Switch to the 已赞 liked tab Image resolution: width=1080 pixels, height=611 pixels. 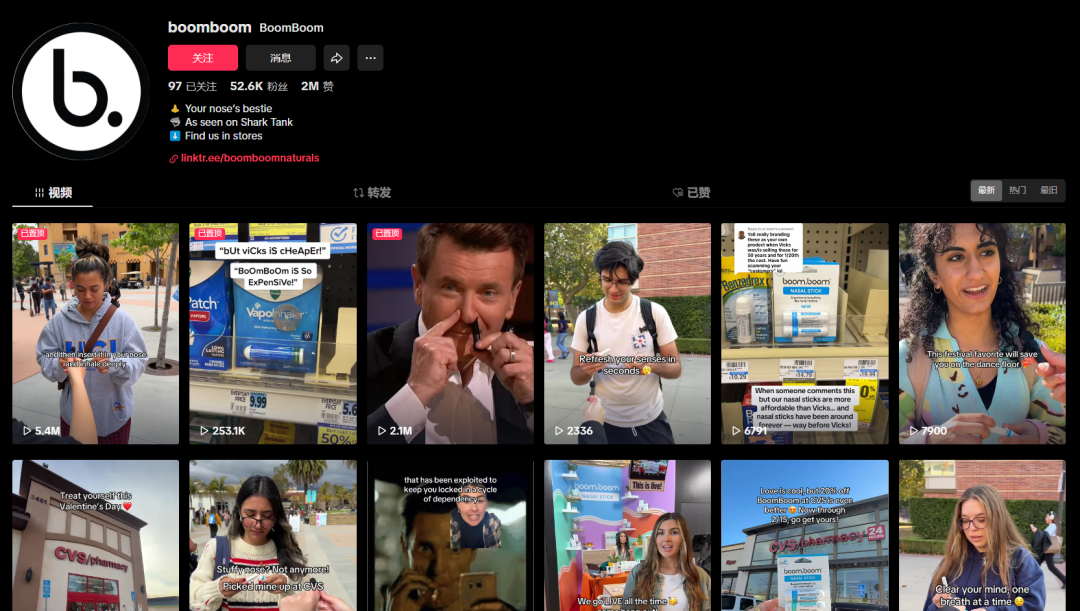coord(692,193)
